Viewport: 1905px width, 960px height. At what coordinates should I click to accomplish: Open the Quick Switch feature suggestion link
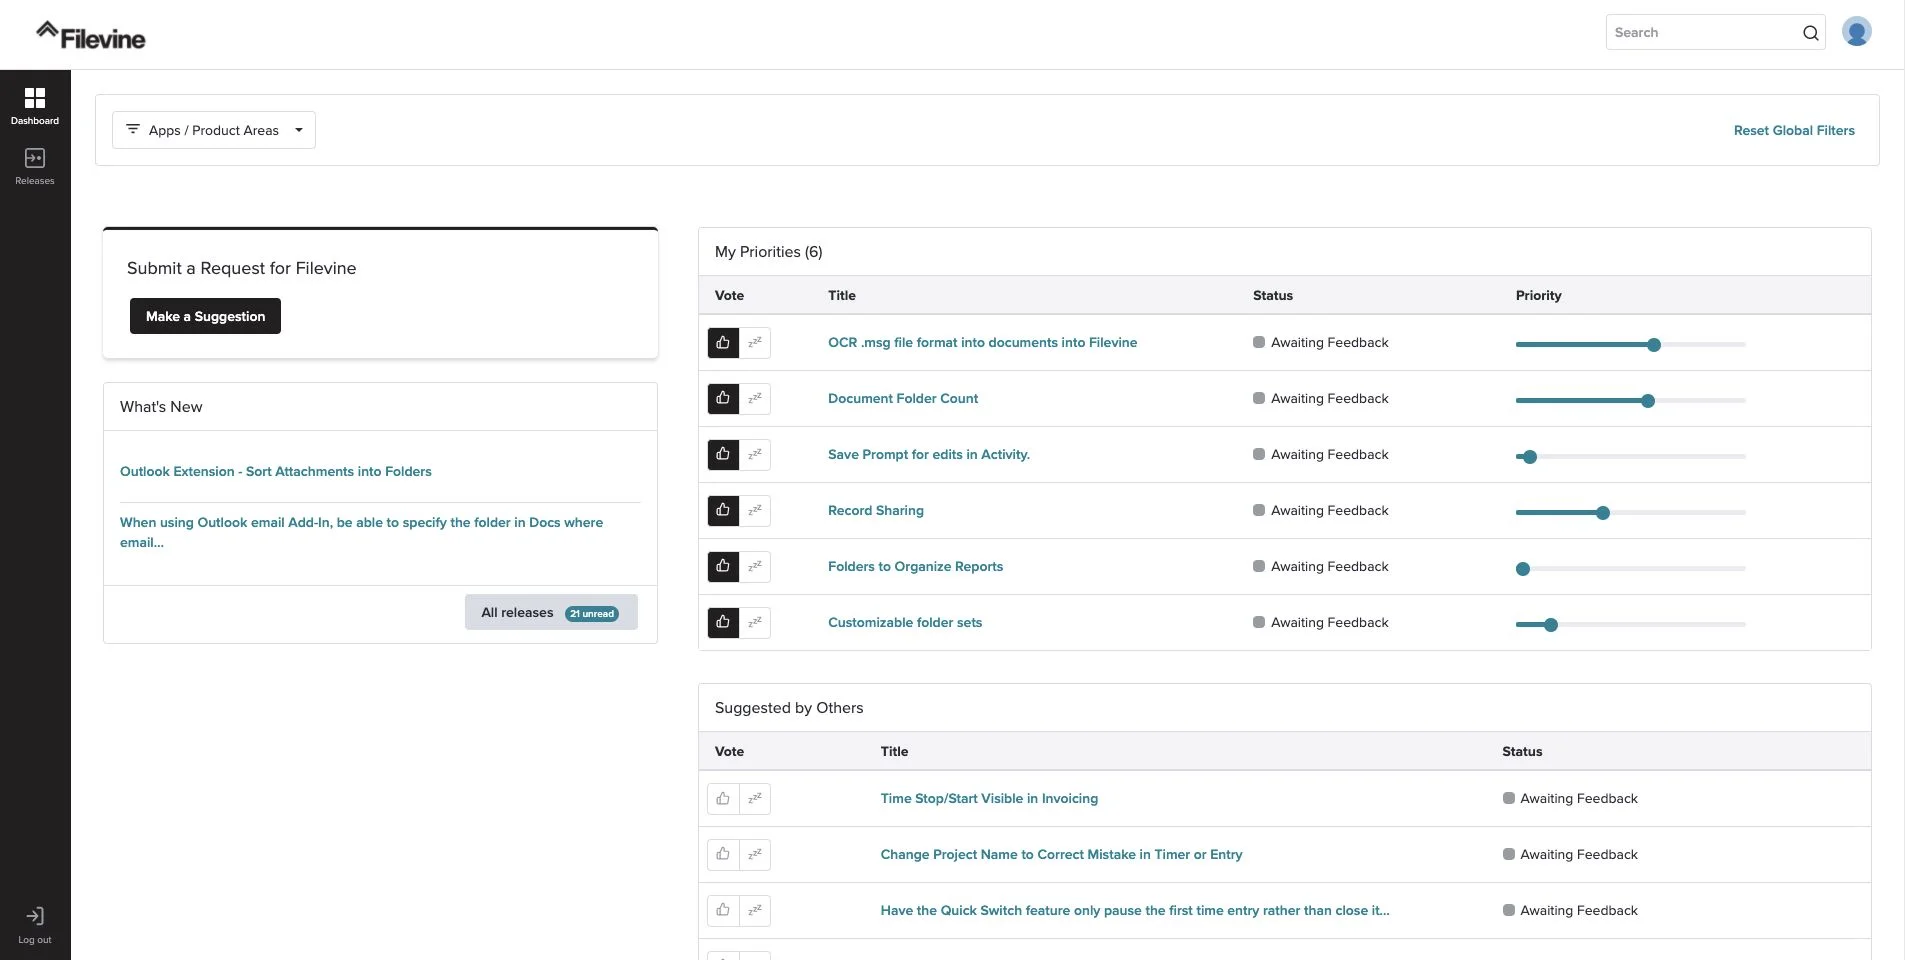pyautogui.click(x=1135, y=910)
